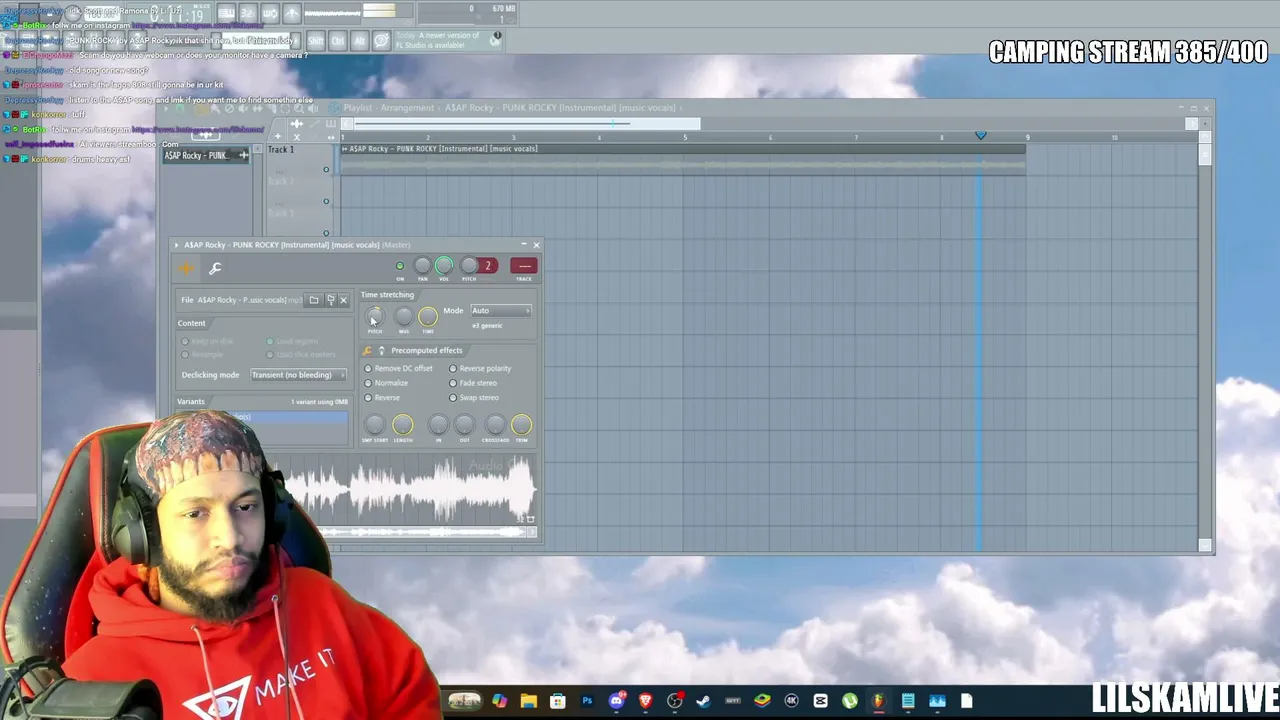Click the playhead marker on the playlist timeline
The image size is (1280, 720).
click(981, 136)
